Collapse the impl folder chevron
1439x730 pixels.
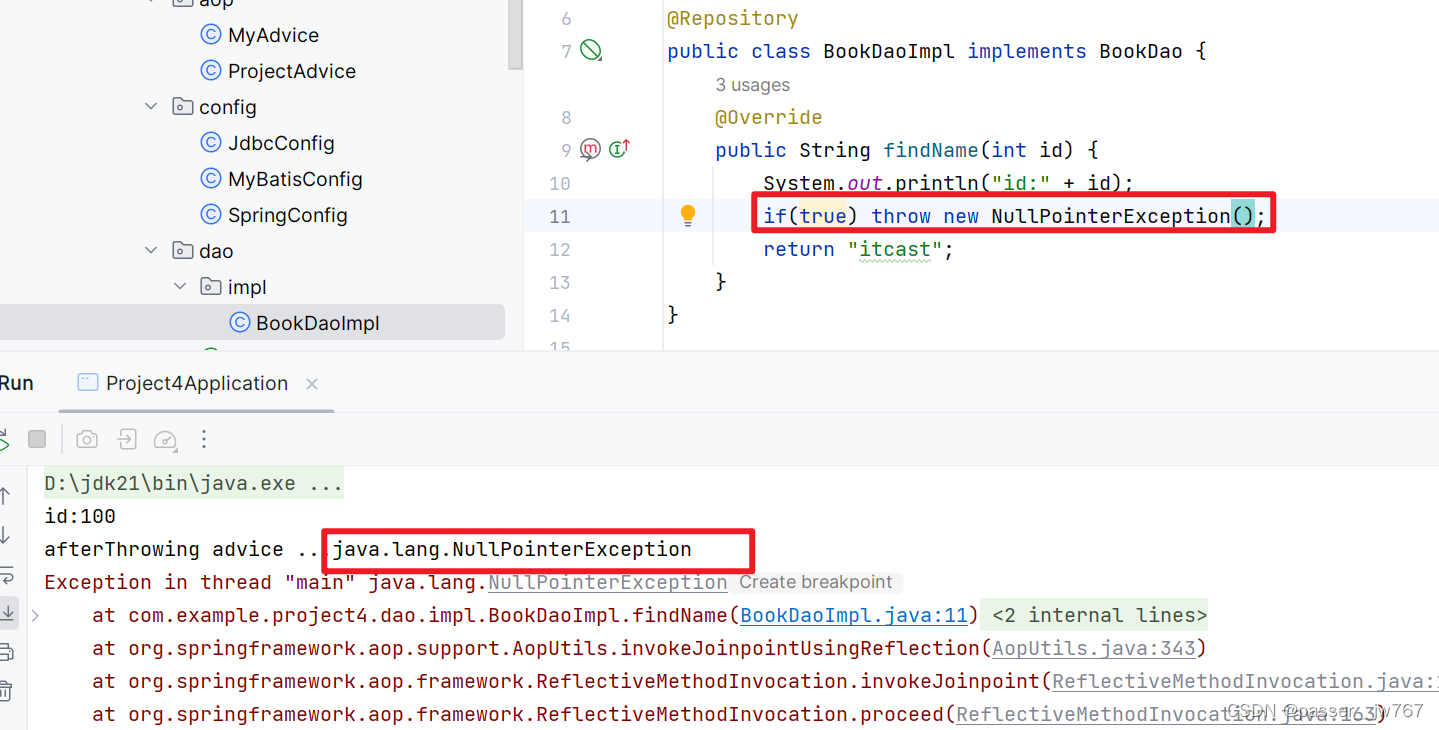coord(180,287)
